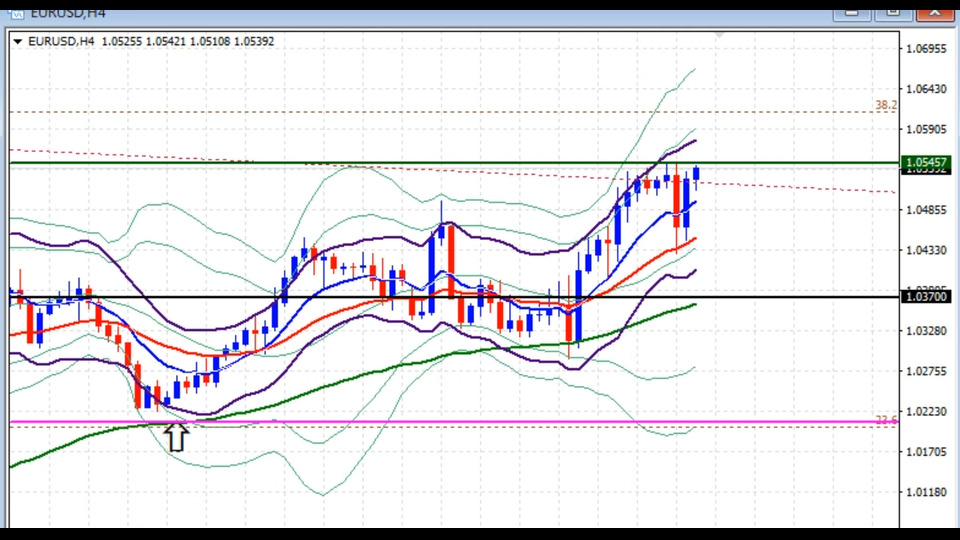Screen dimensions: 960x540
Task: Click the rightmost blue candlestick
Action: (x=696, y=173)
